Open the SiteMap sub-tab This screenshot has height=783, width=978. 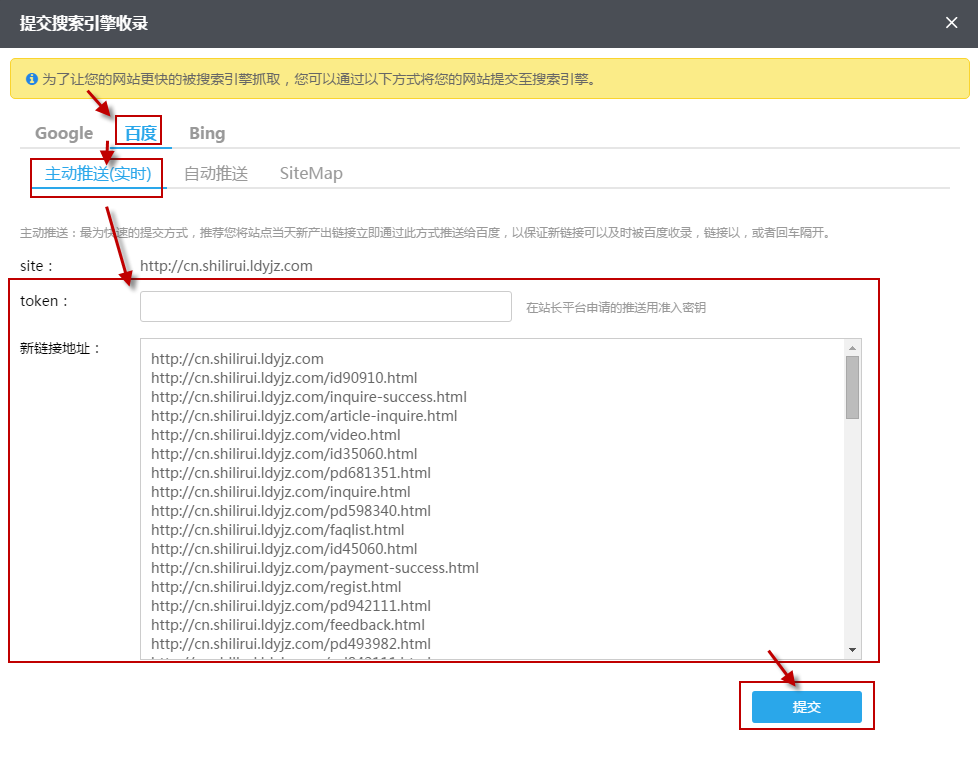coord(311,173)
